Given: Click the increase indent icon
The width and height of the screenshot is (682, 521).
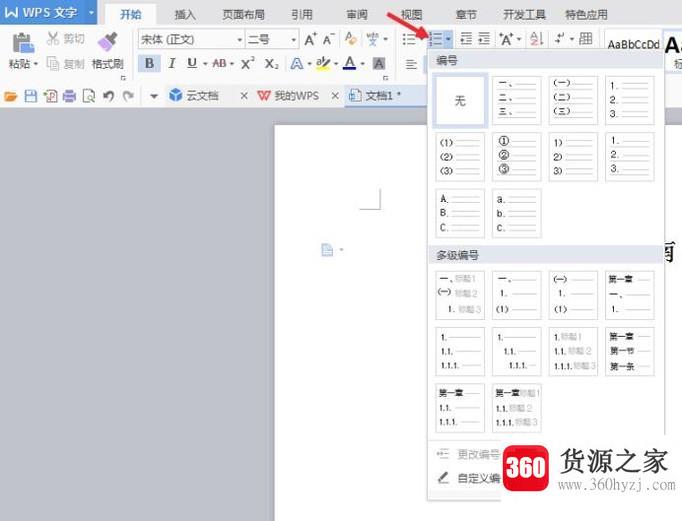Looking at the screenshot, I should tap(484, 39).
